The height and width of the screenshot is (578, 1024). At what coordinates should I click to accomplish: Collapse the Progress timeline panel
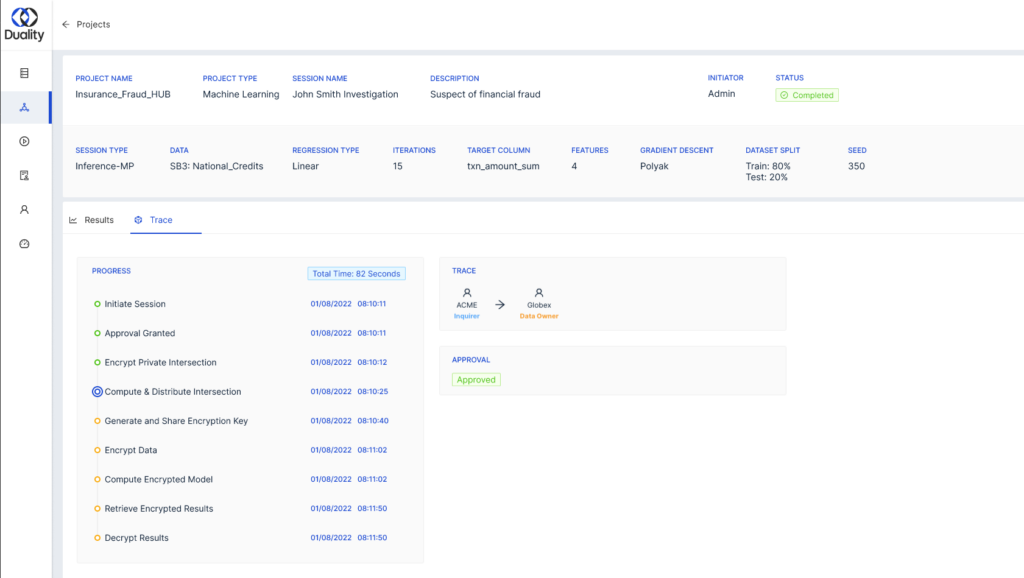coord(111,270)
